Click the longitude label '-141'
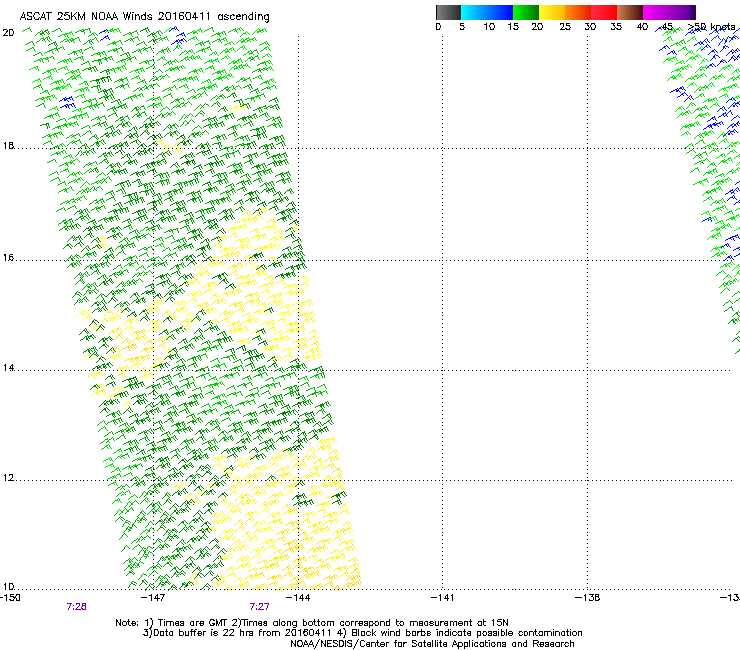This screenshot has width=740, height=650. coord(443,598)
